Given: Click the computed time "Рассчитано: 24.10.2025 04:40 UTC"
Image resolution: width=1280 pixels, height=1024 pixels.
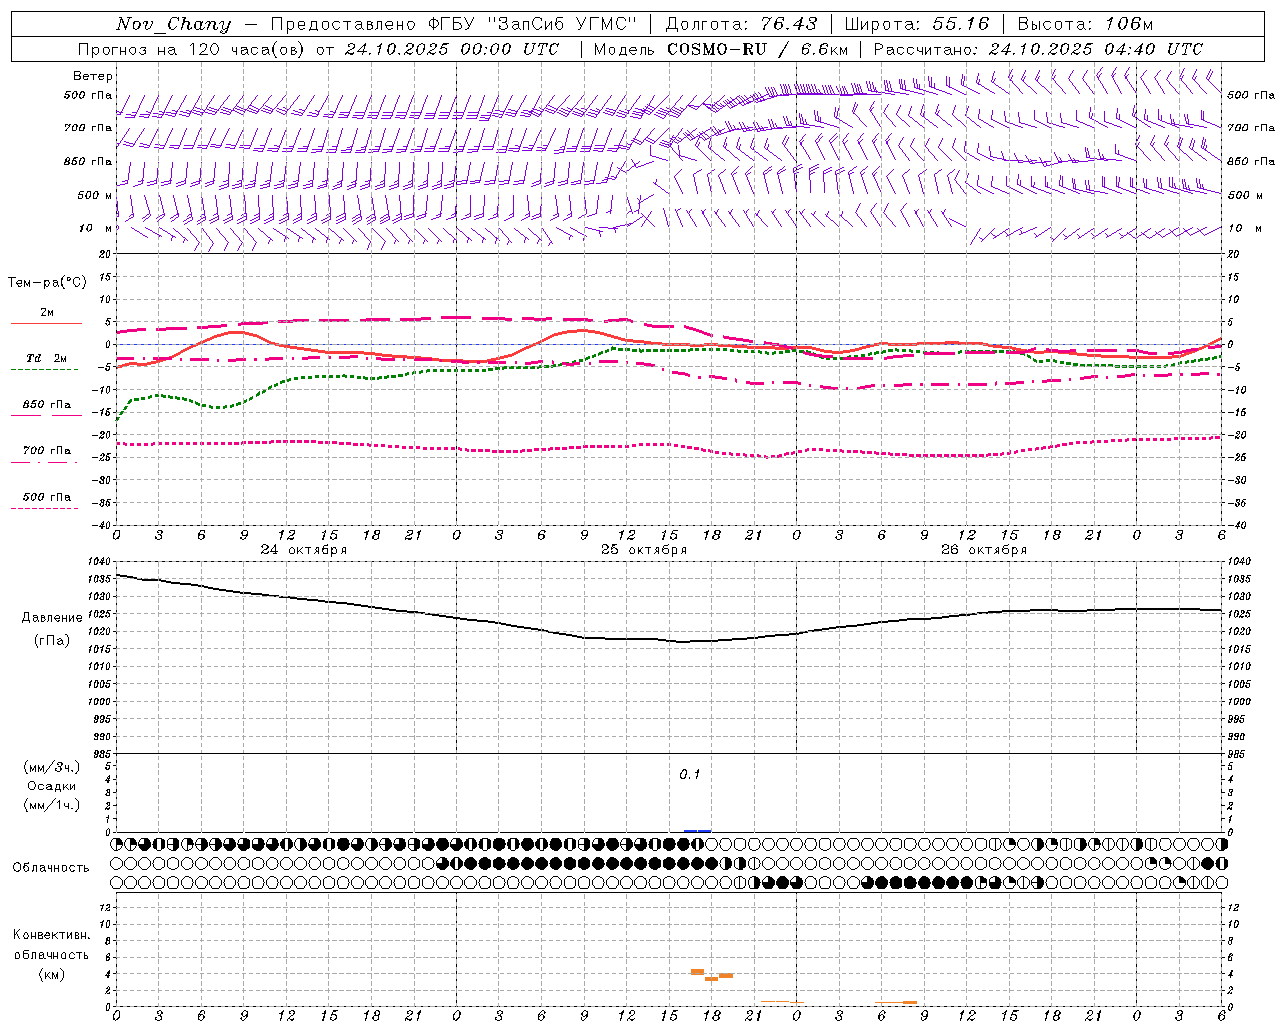Looking at the screenshot, I should [x=1038, y=49].
